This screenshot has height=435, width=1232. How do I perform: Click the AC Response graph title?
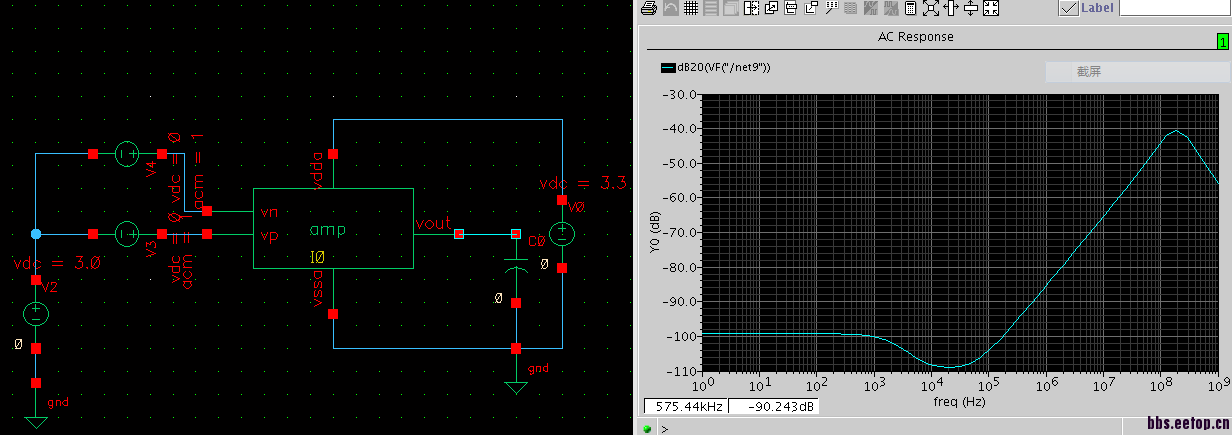(915, 37)
